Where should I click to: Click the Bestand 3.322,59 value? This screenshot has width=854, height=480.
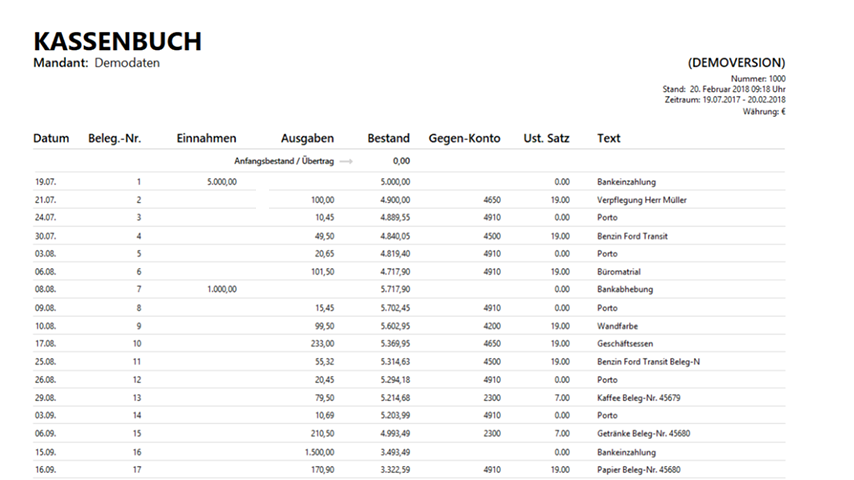click(395, 470)
